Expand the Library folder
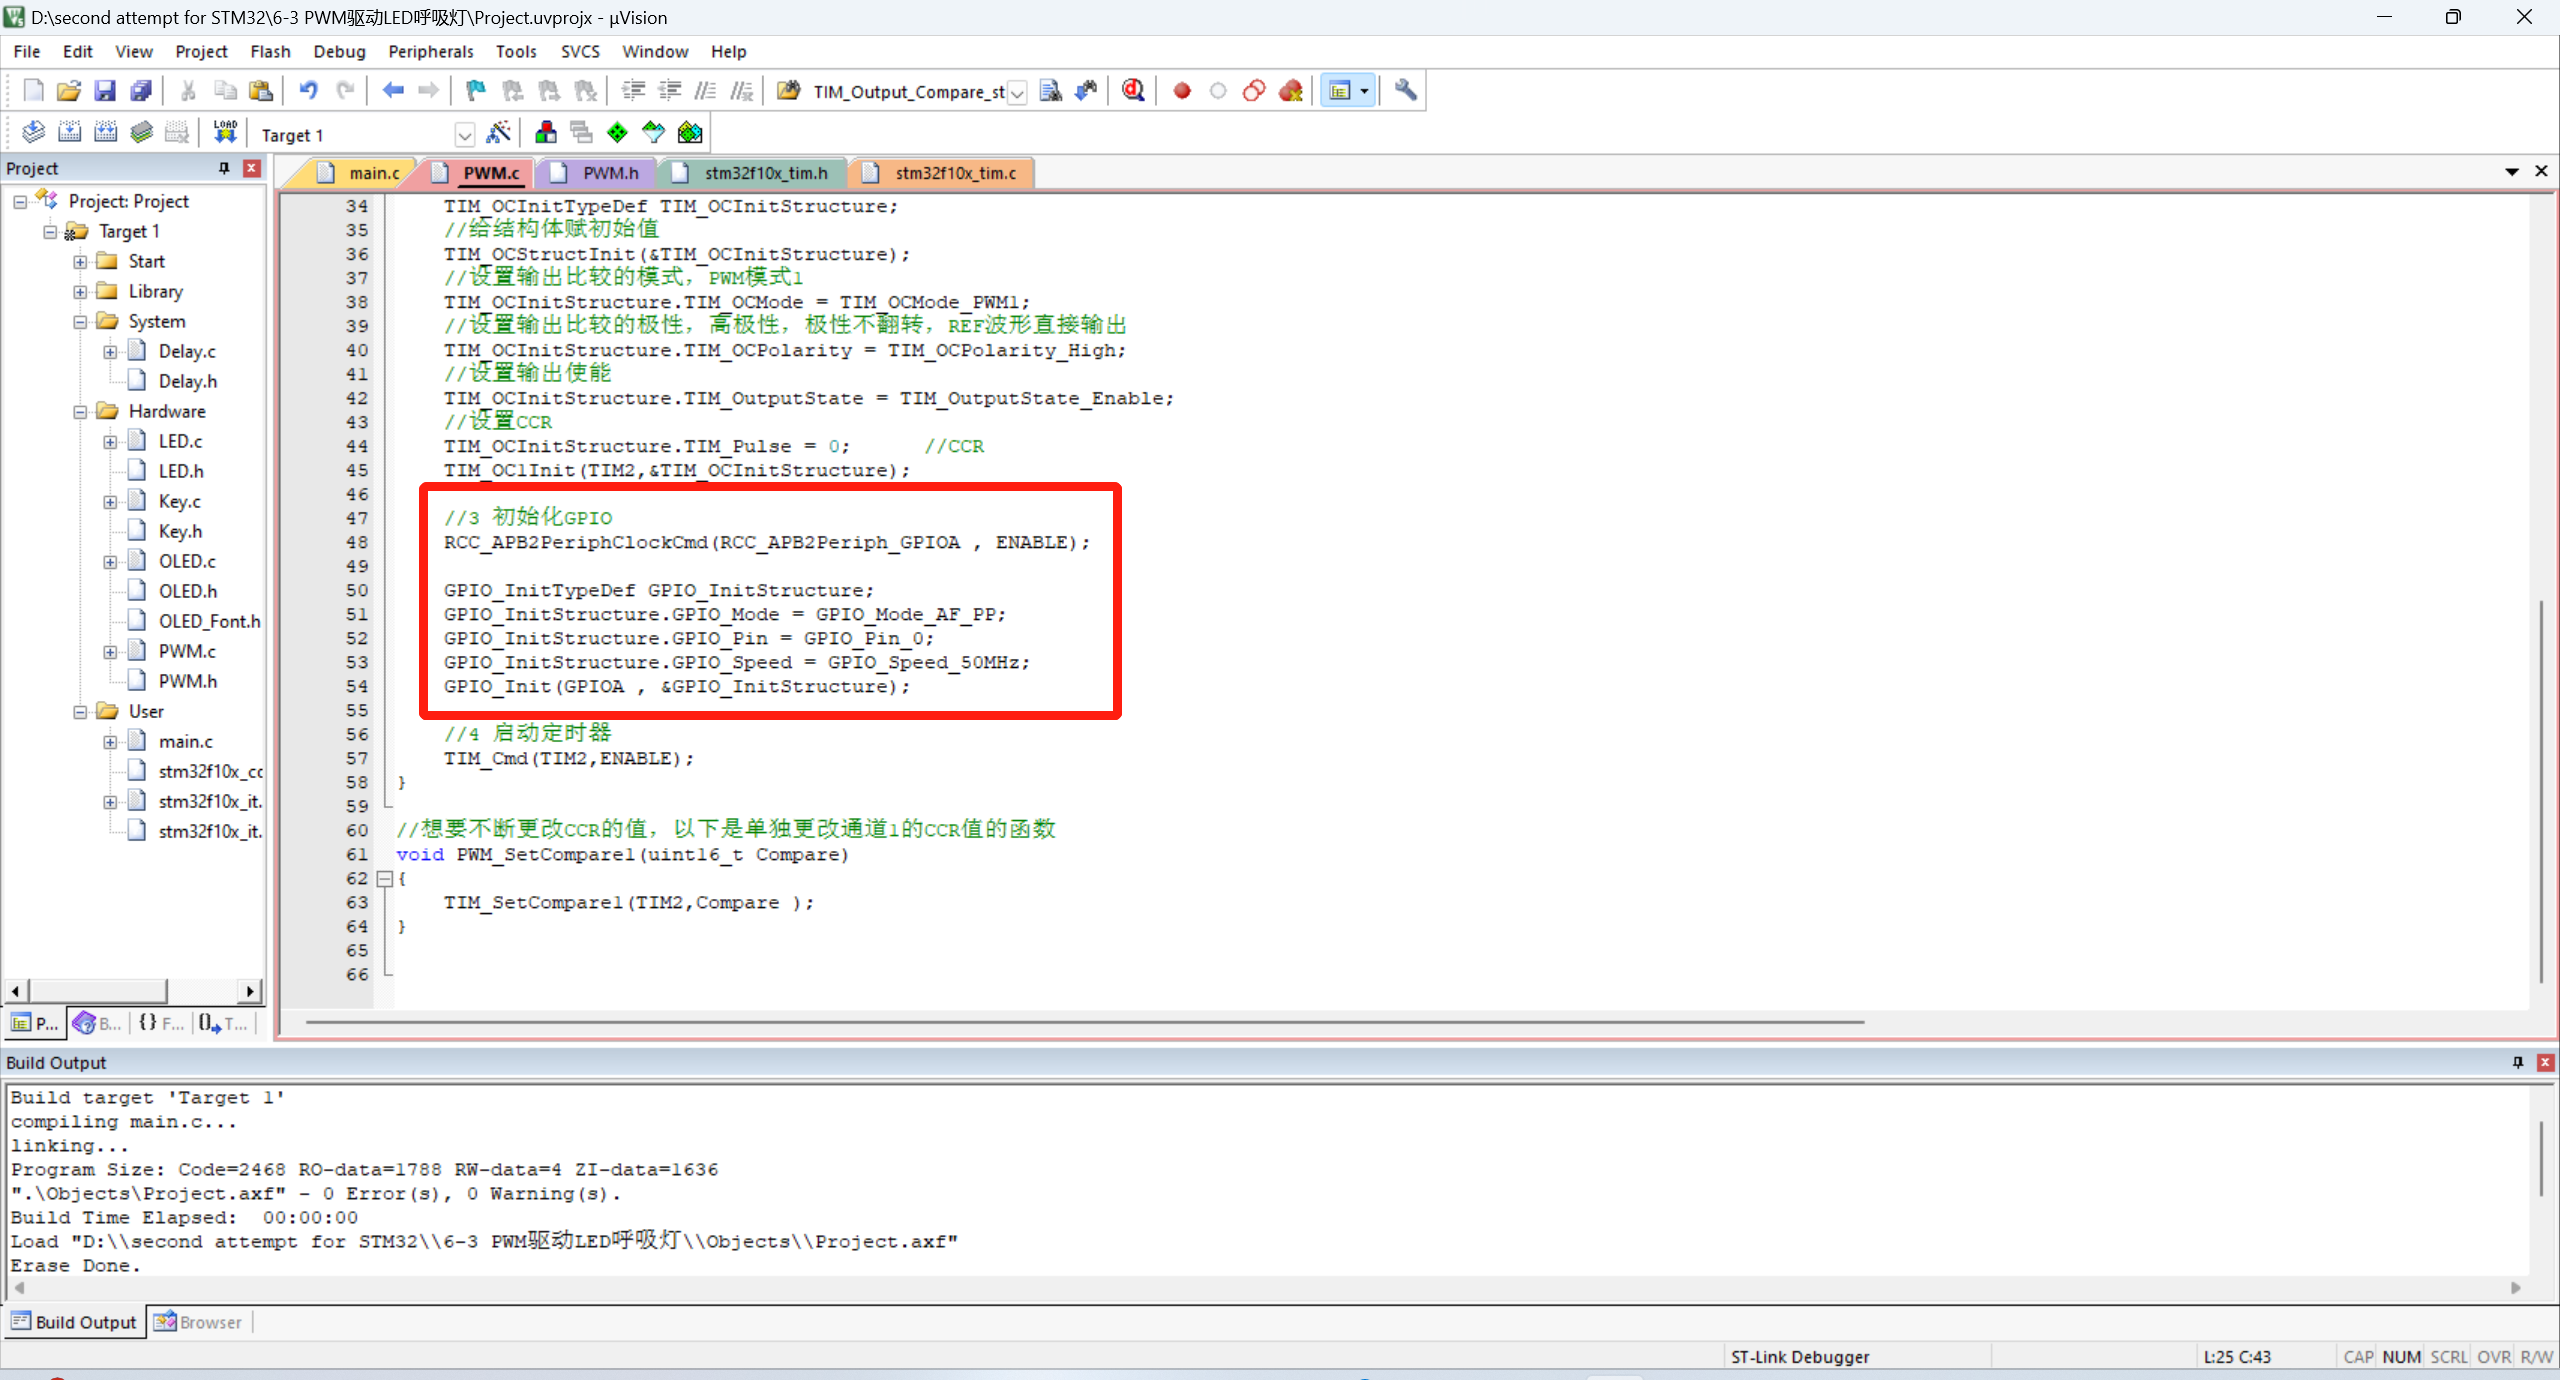Viewport: 2560px width, 1380px height. [80, 292]
